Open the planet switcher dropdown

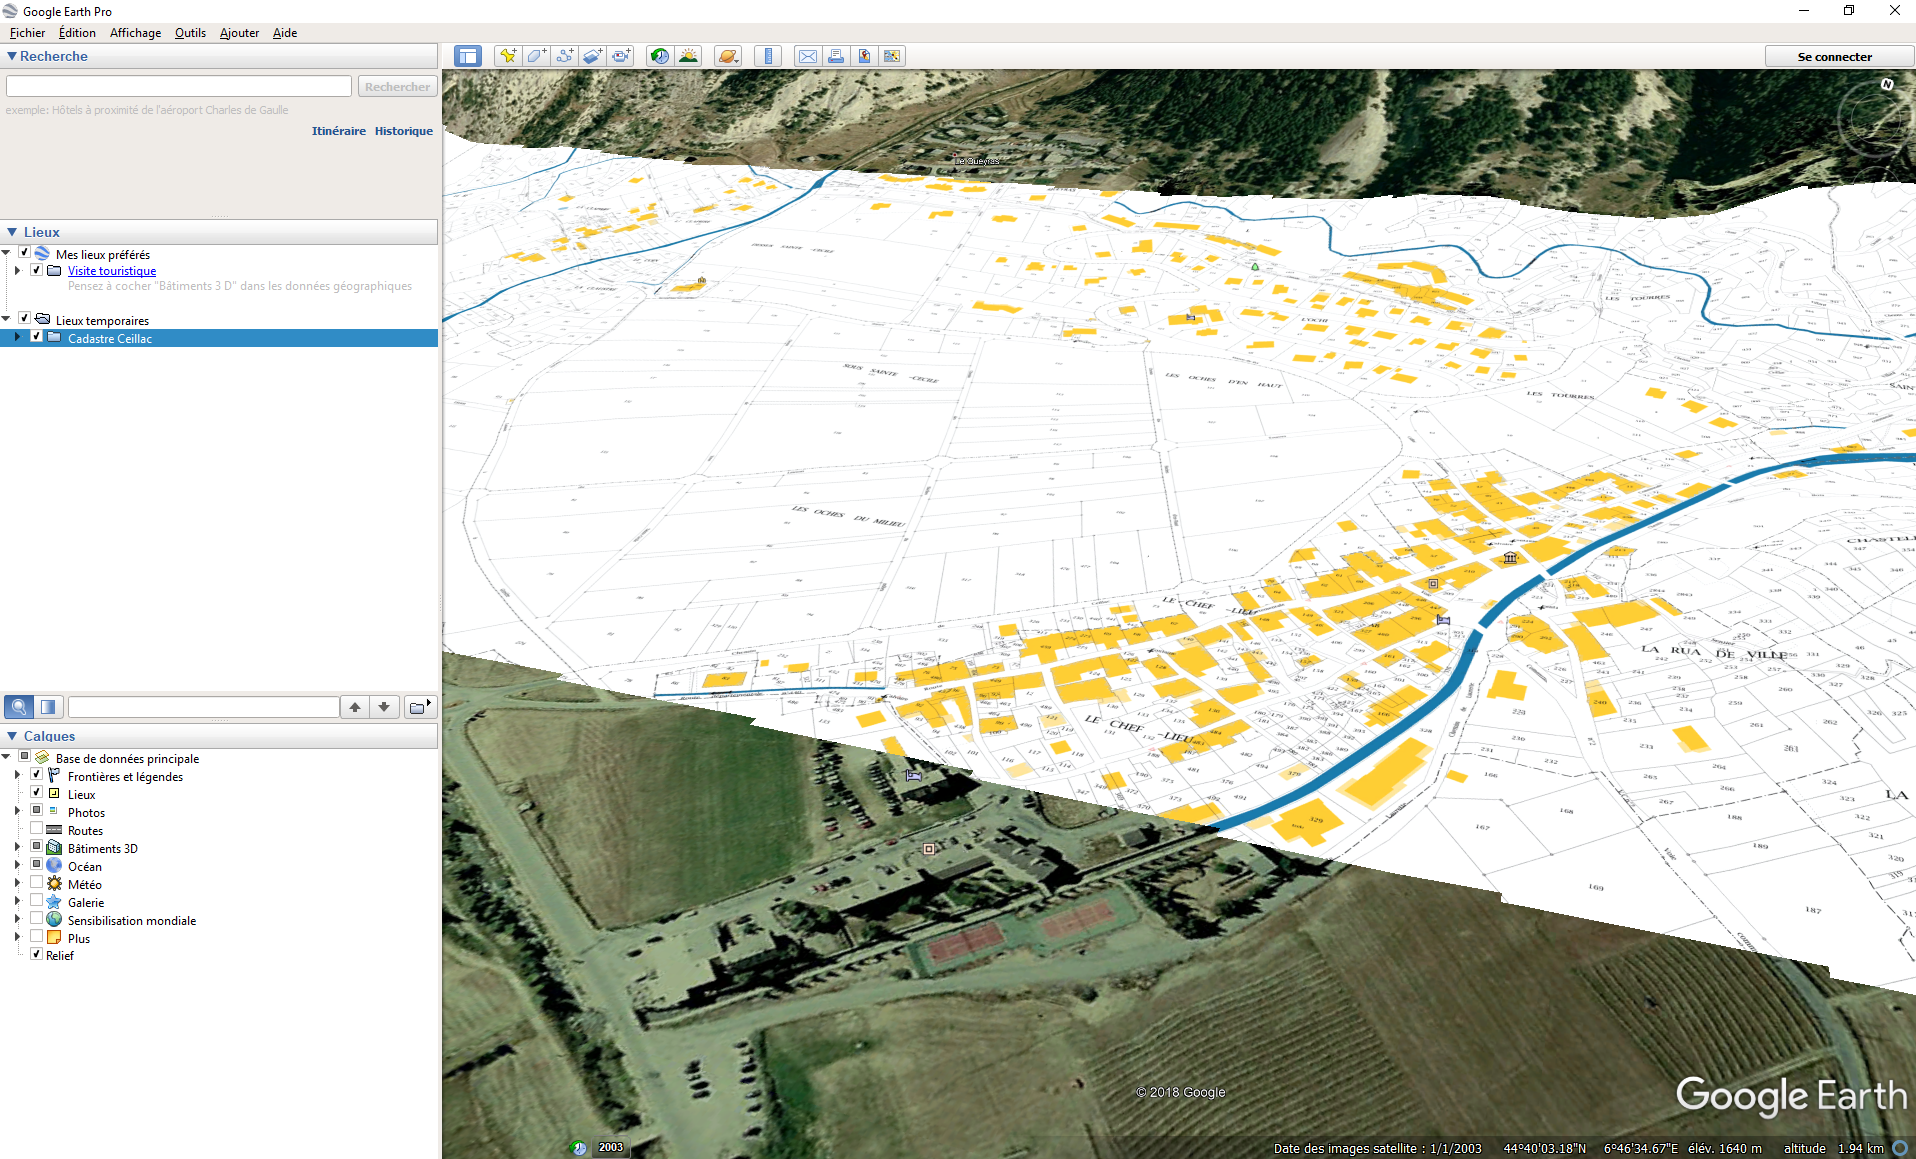pyautogui.click(x=728, y=56)
